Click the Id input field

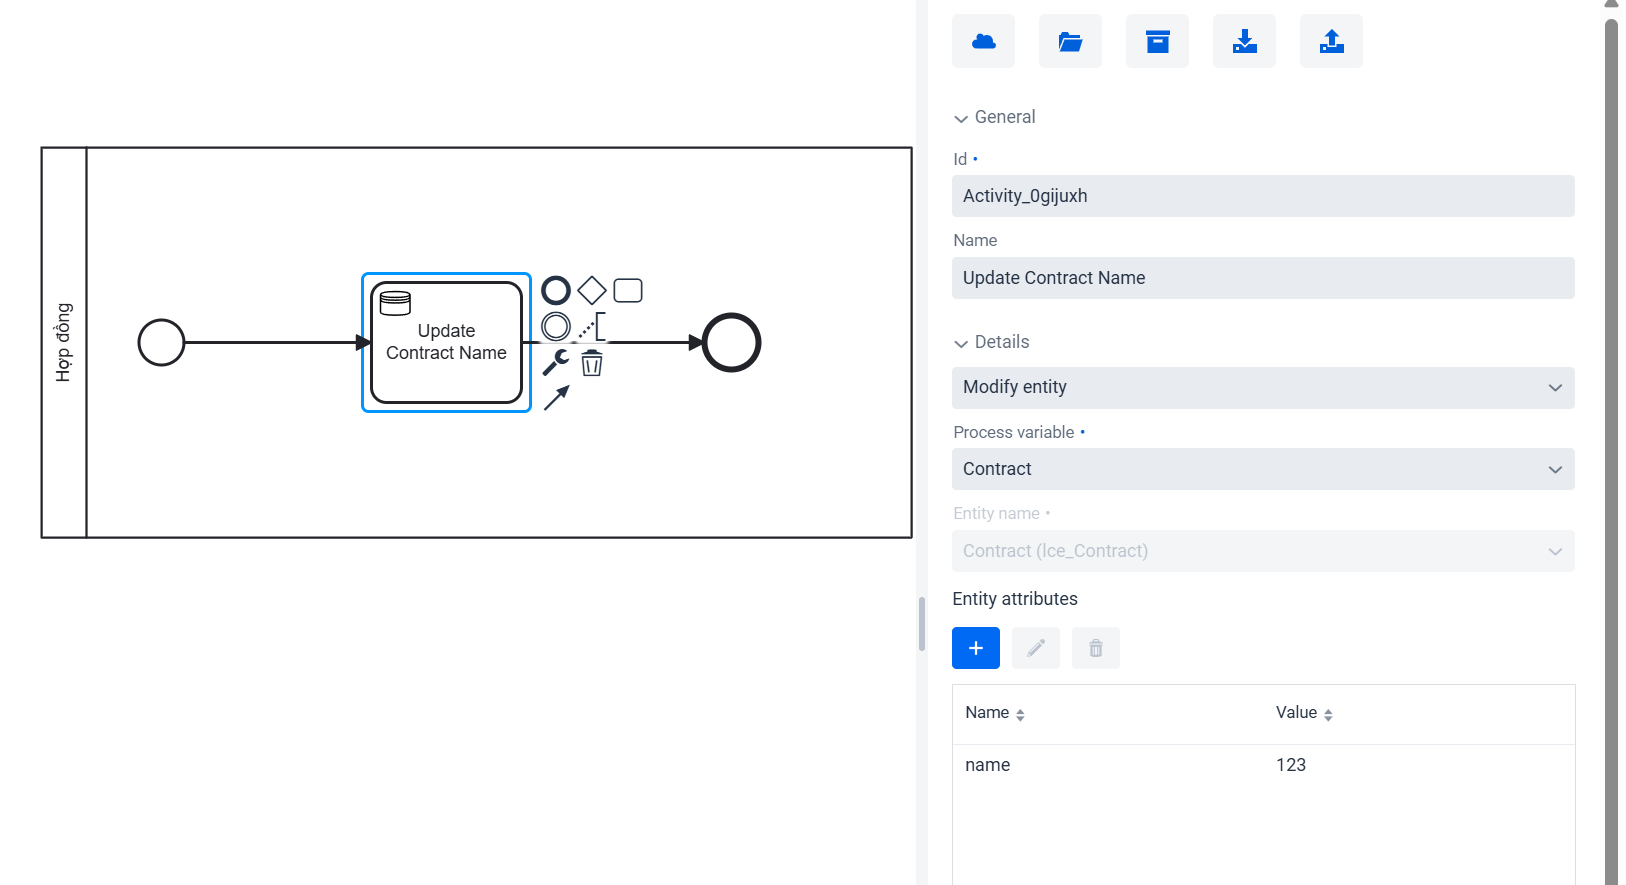1263,196
